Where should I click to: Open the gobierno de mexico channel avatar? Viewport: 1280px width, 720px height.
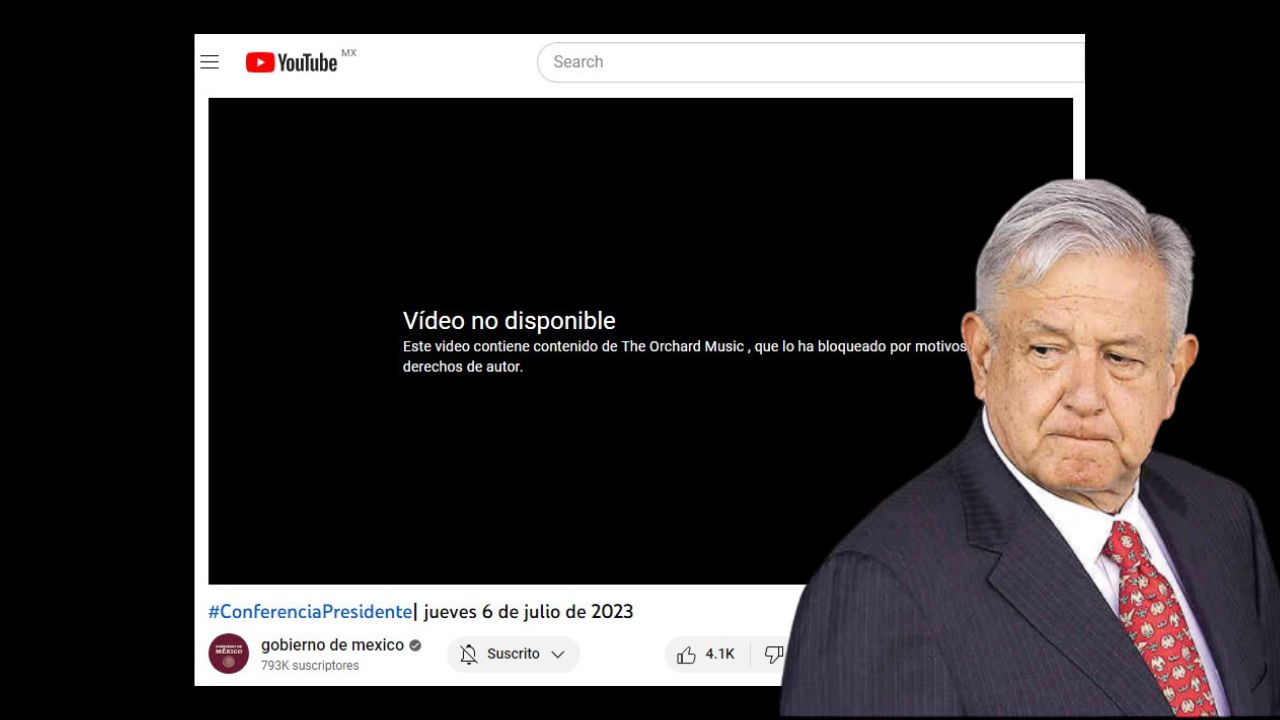click(x=228, y=653)
